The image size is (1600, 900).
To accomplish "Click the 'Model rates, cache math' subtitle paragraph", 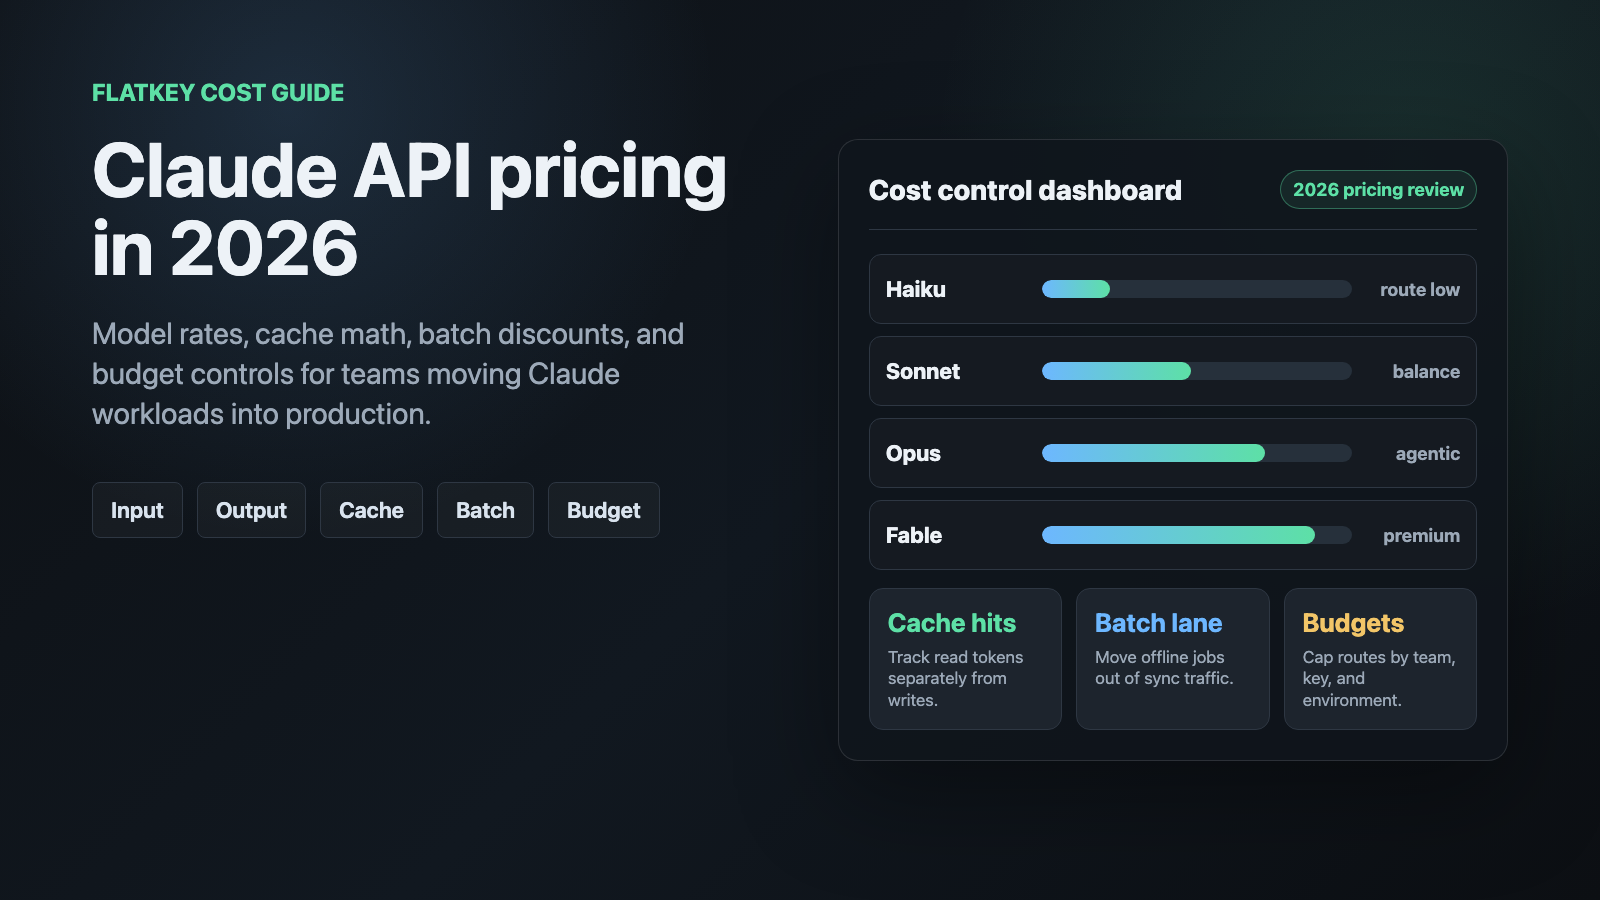I will (388, 374).
